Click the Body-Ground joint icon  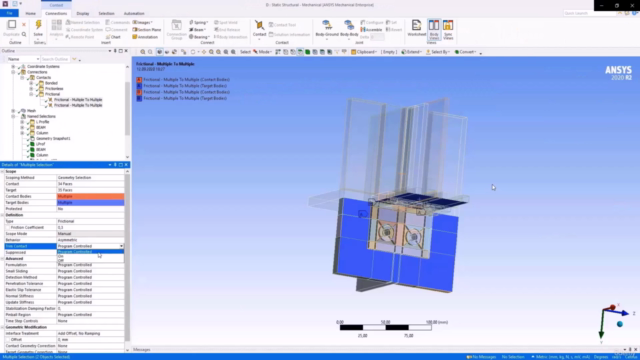[x=327, y=25]
